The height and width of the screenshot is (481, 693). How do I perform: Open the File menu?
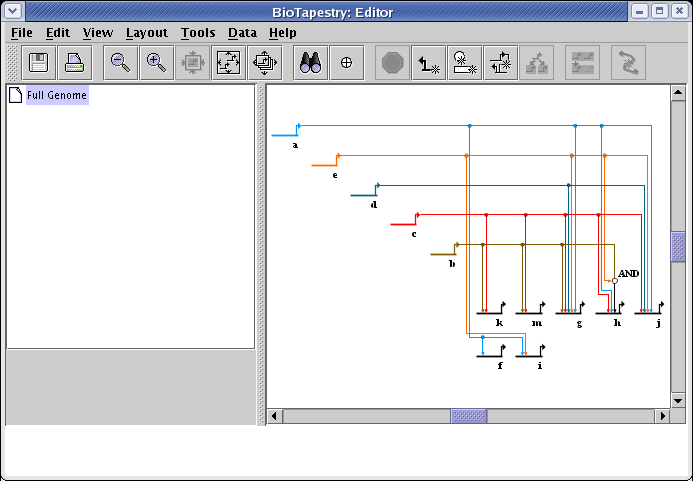tap(21, 33)
